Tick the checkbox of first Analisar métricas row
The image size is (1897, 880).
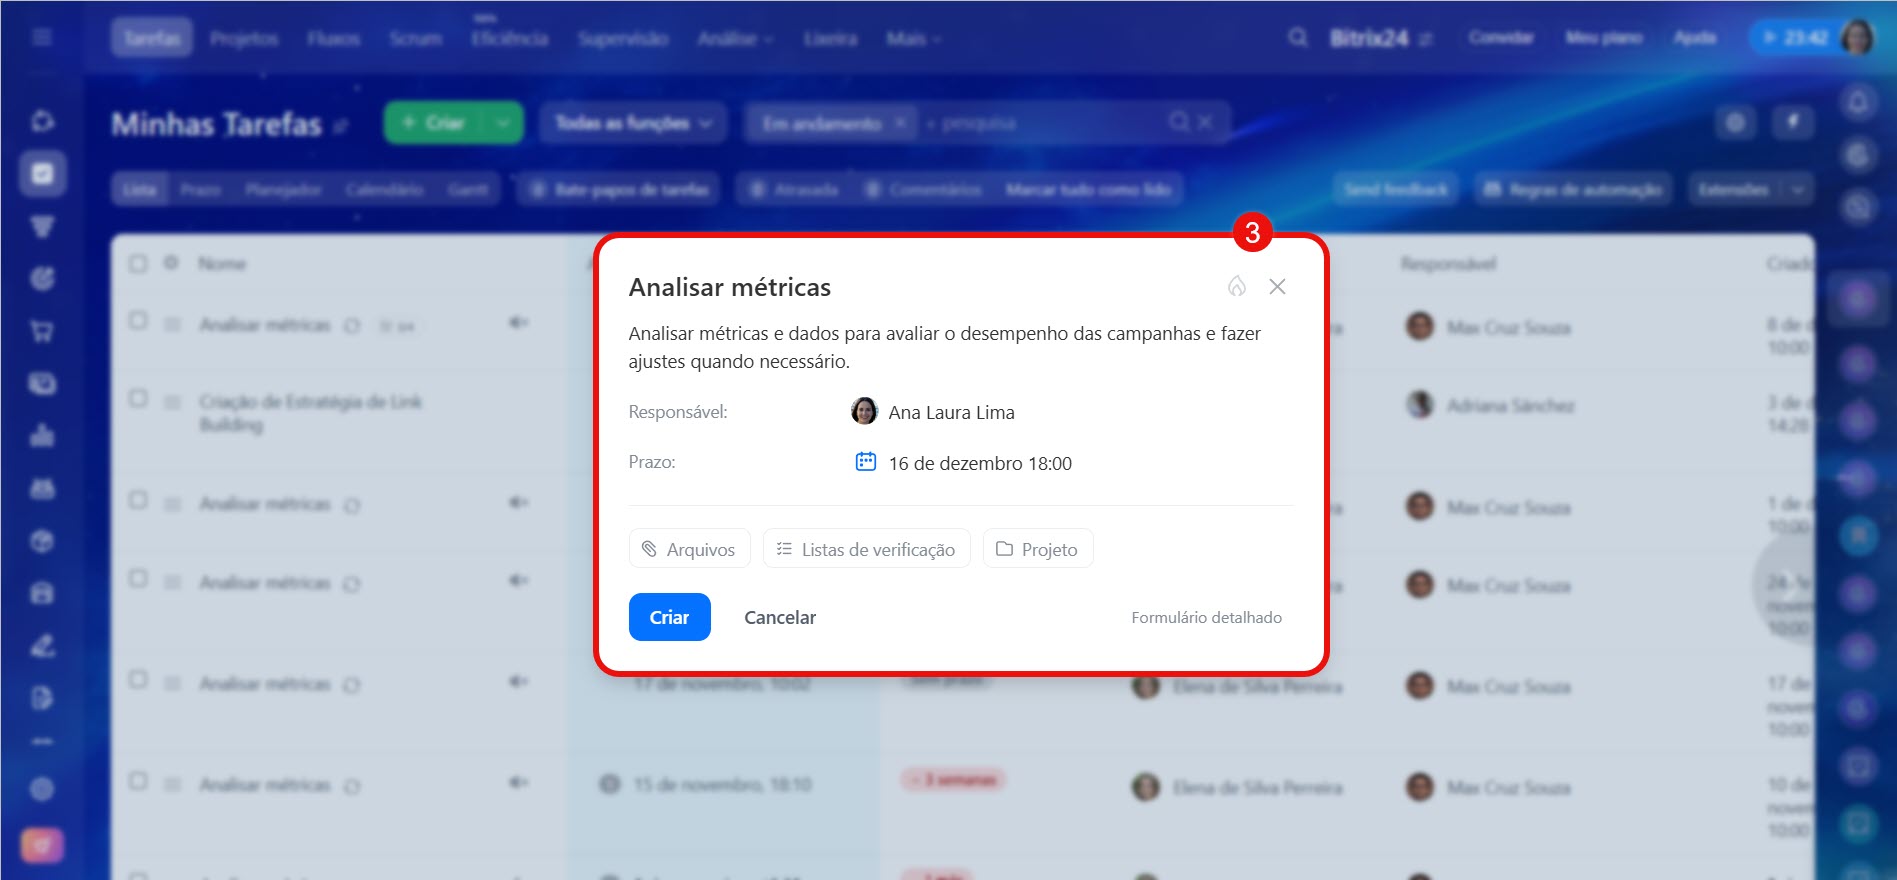(138, 321)
